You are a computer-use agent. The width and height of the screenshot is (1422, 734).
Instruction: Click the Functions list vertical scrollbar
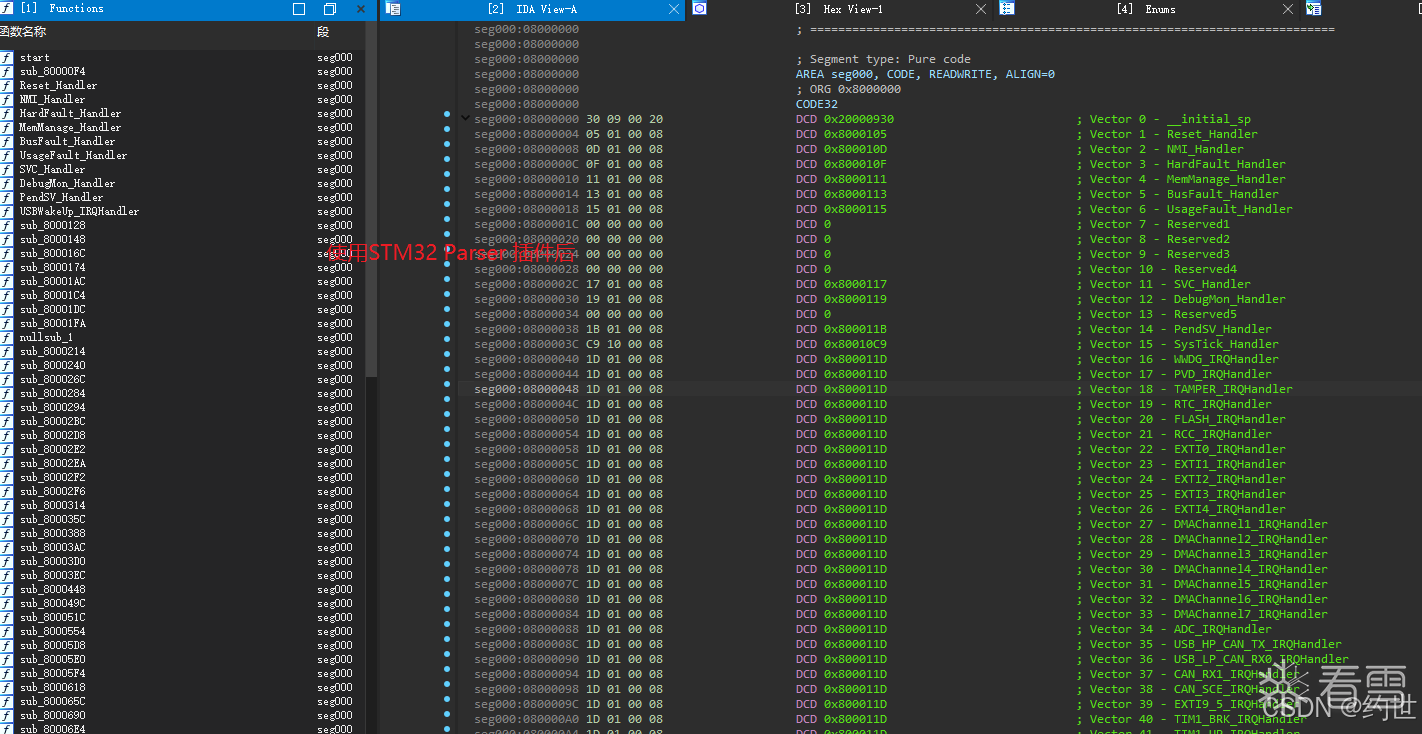(372, 200)
